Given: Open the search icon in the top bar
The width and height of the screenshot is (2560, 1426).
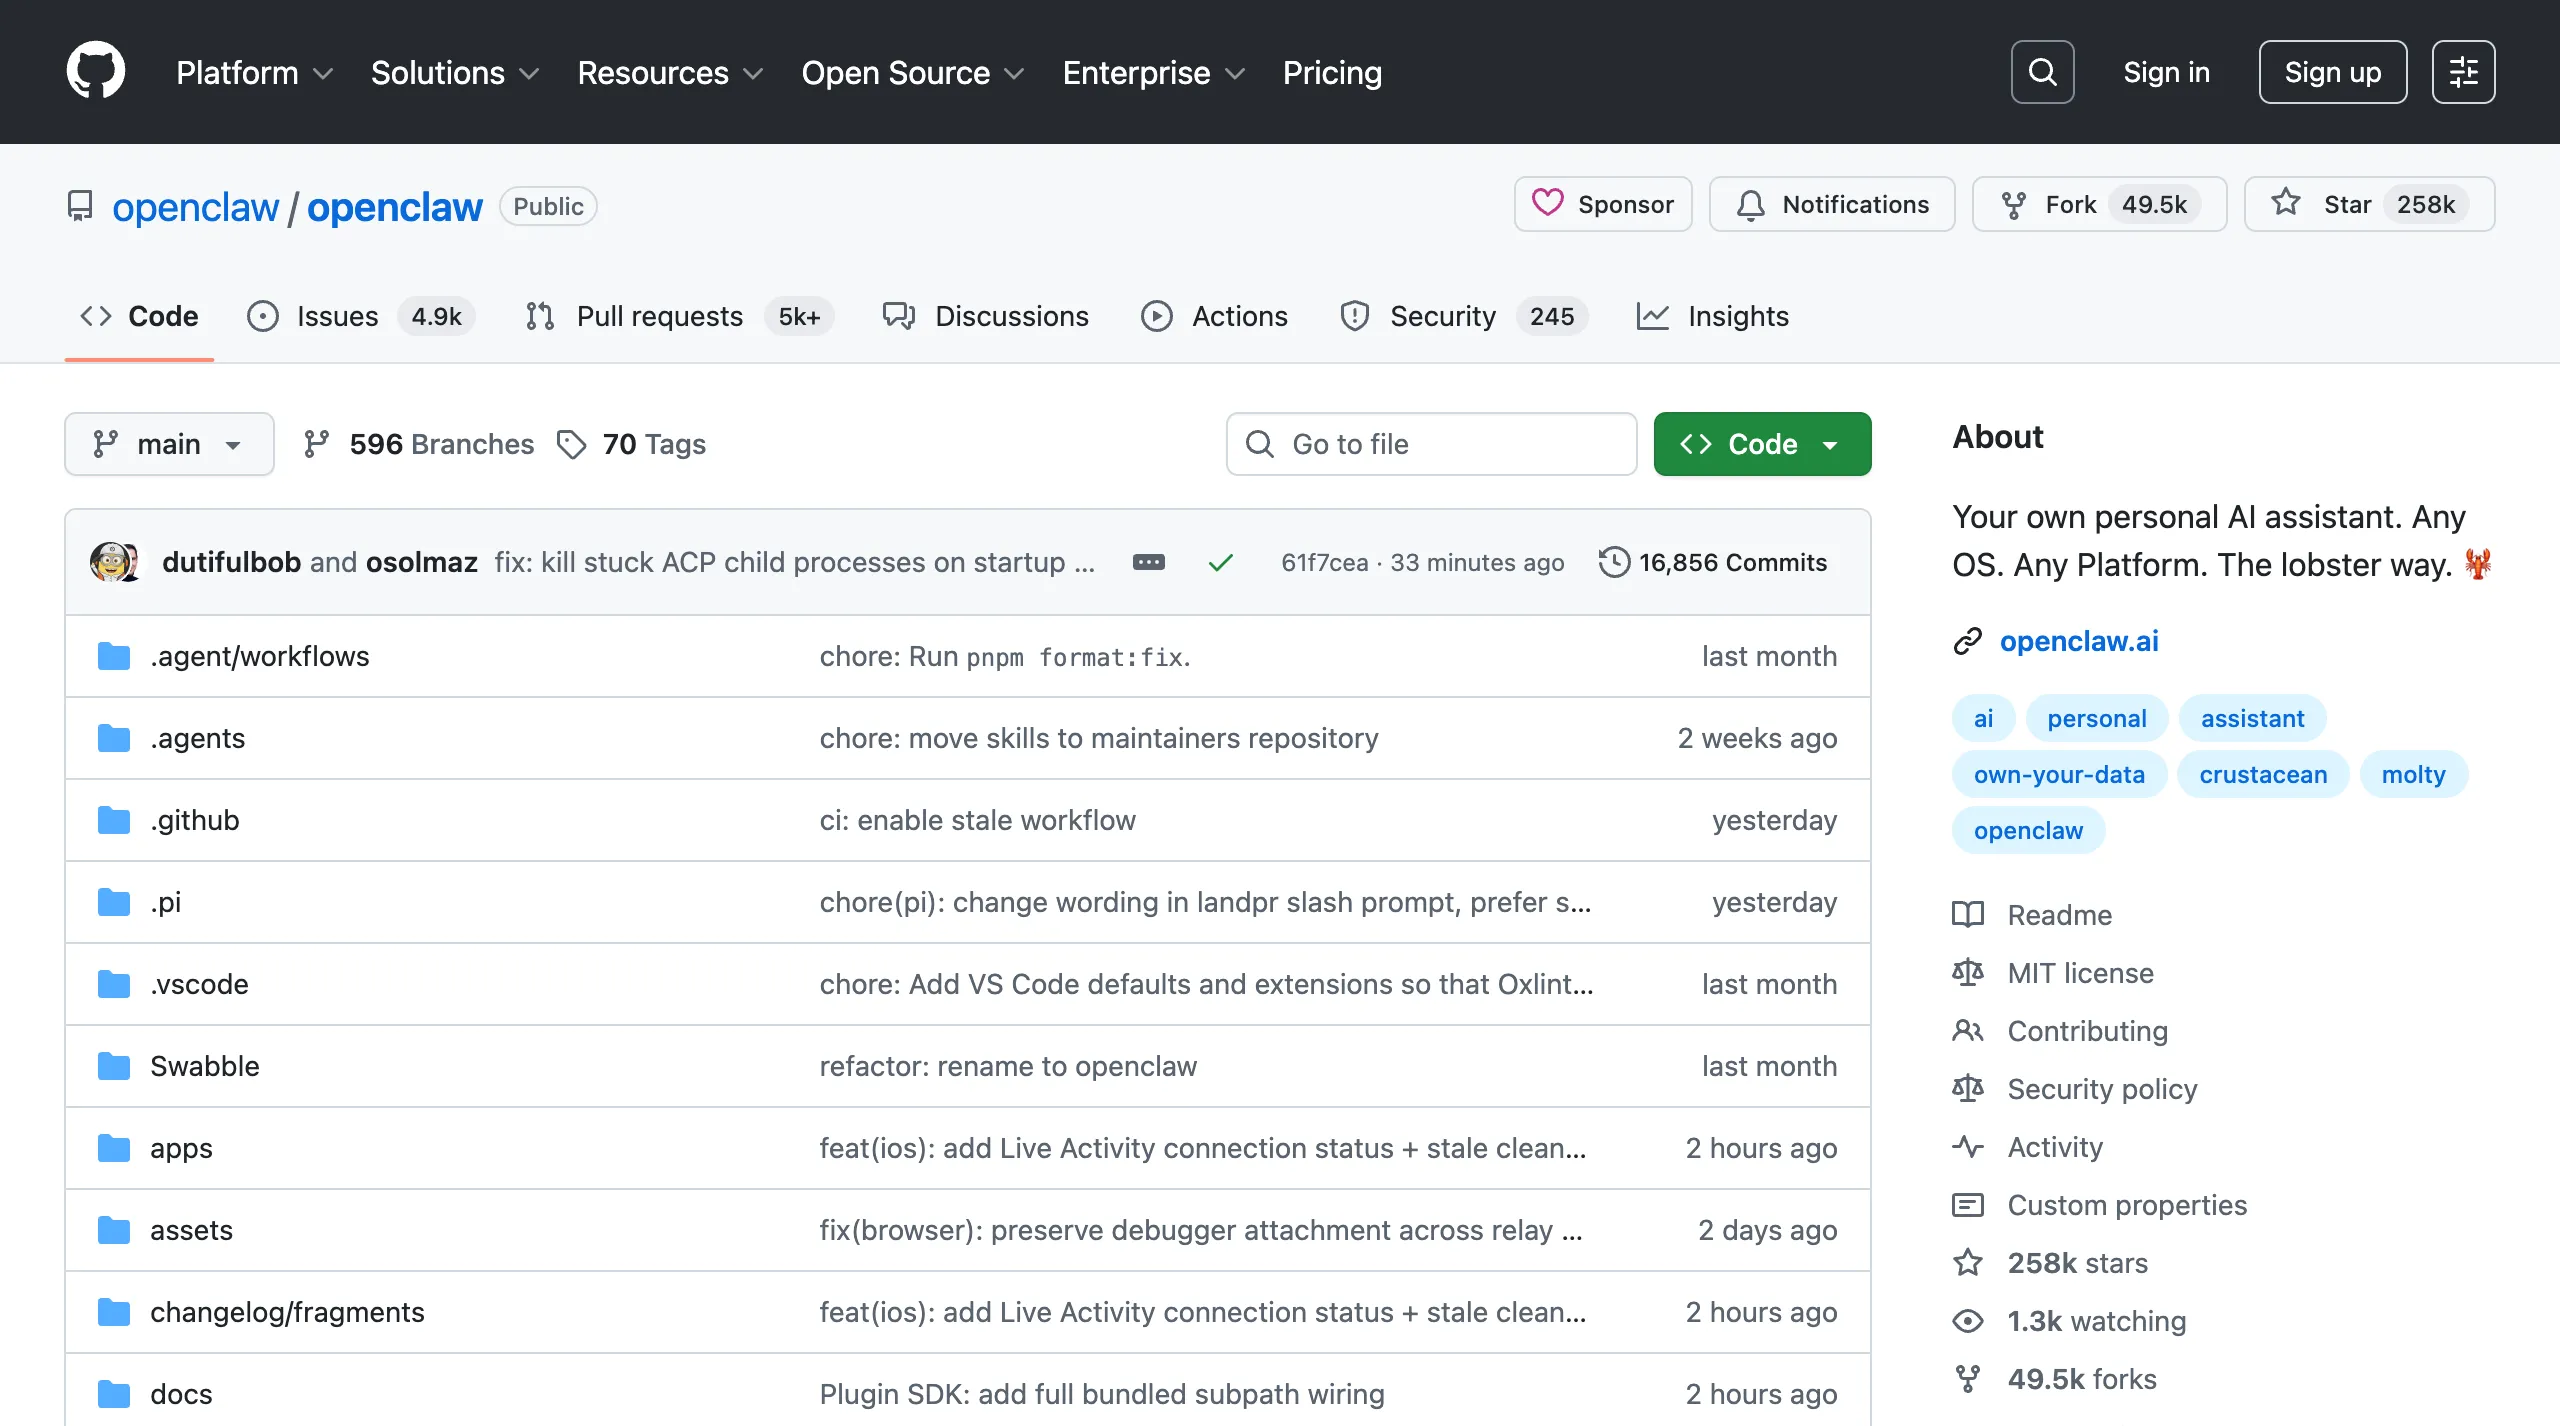Looking at the screenshot, I should (x=2042, y=71).
